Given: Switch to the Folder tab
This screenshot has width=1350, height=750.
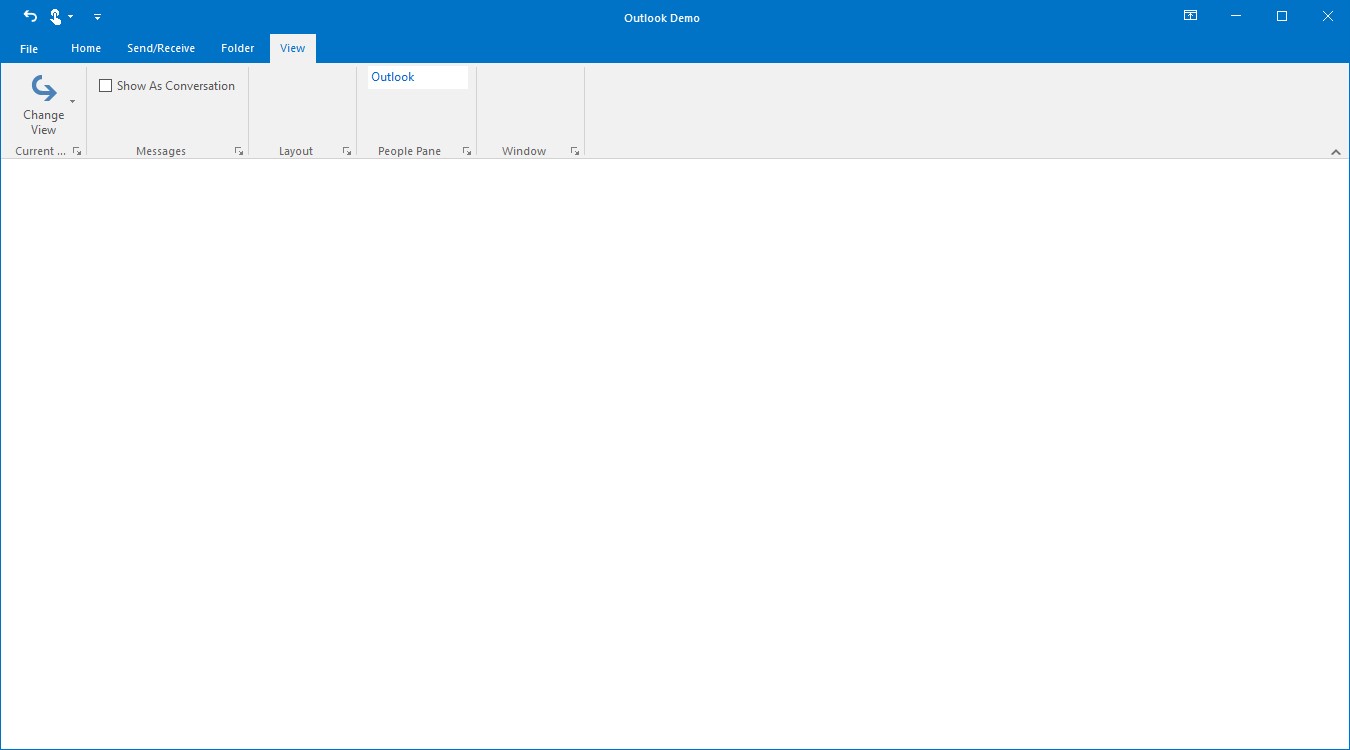Looking at the screenshot, I should (237, 48).
